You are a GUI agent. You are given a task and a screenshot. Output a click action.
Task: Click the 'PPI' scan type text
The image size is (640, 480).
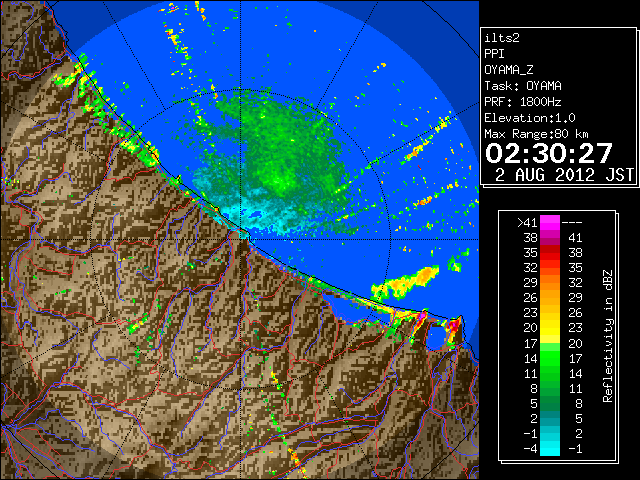(x=494, y=54)
